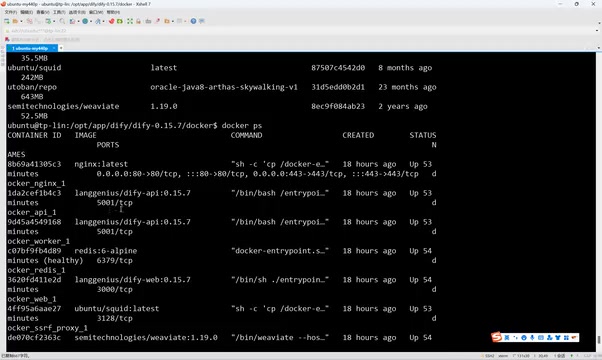Click container ID 9d45a4549168
Screen dimensions: 602x360
[x=34, y=222]
